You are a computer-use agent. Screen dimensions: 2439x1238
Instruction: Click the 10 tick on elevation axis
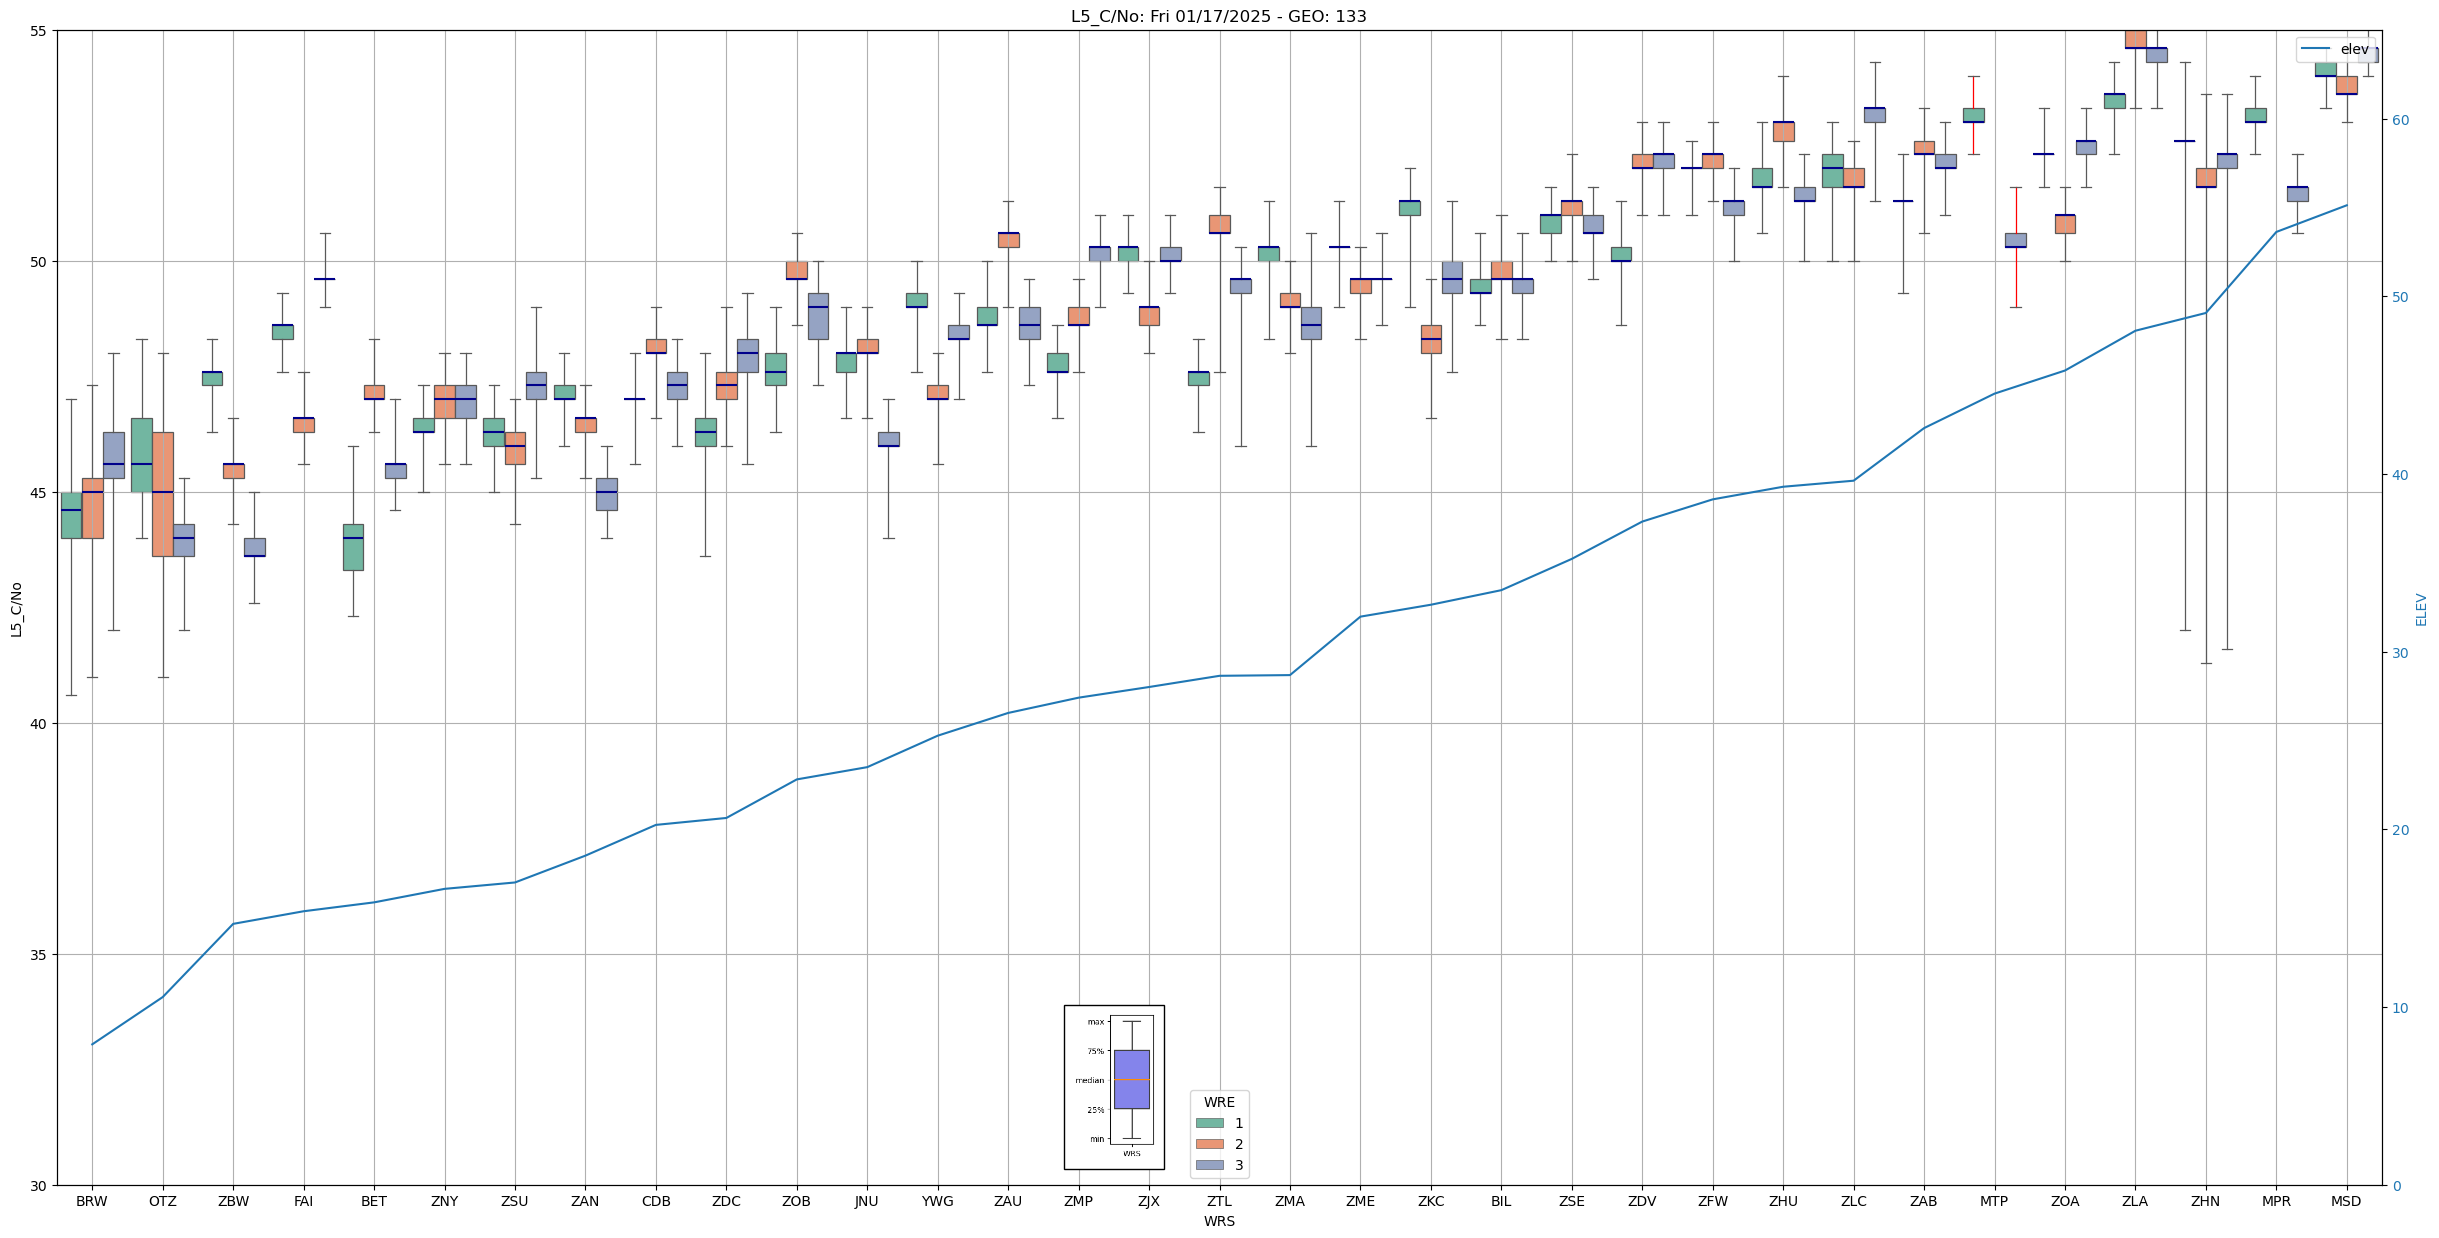(2399, 1008)
